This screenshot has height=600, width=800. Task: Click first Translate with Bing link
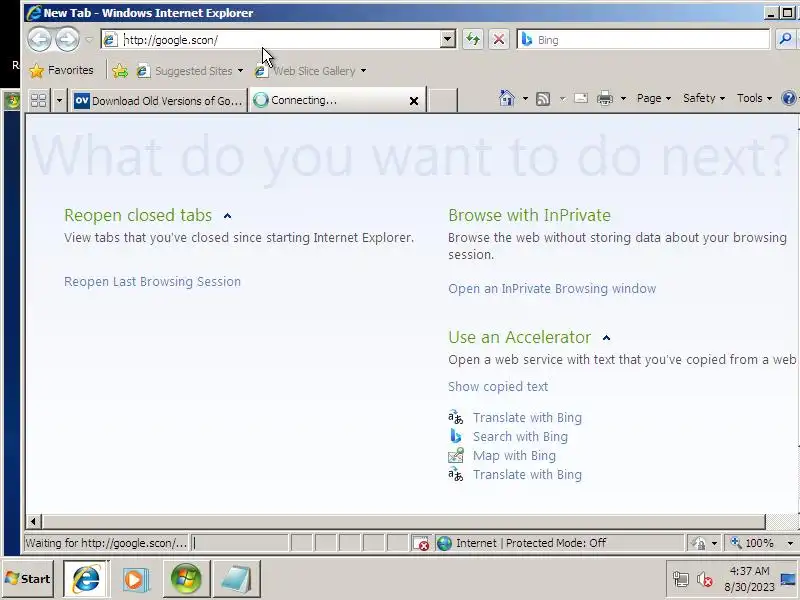coord(527,418)
